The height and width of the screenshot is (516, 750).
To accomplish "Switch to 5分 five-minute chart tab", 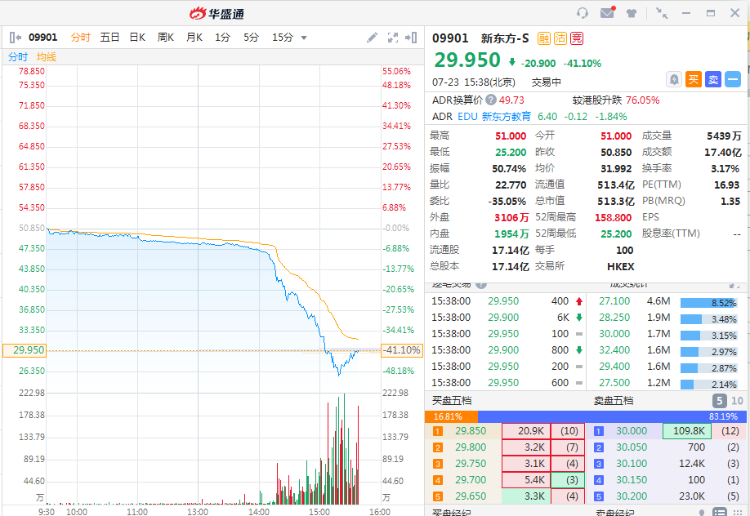I will pos(251,37).
